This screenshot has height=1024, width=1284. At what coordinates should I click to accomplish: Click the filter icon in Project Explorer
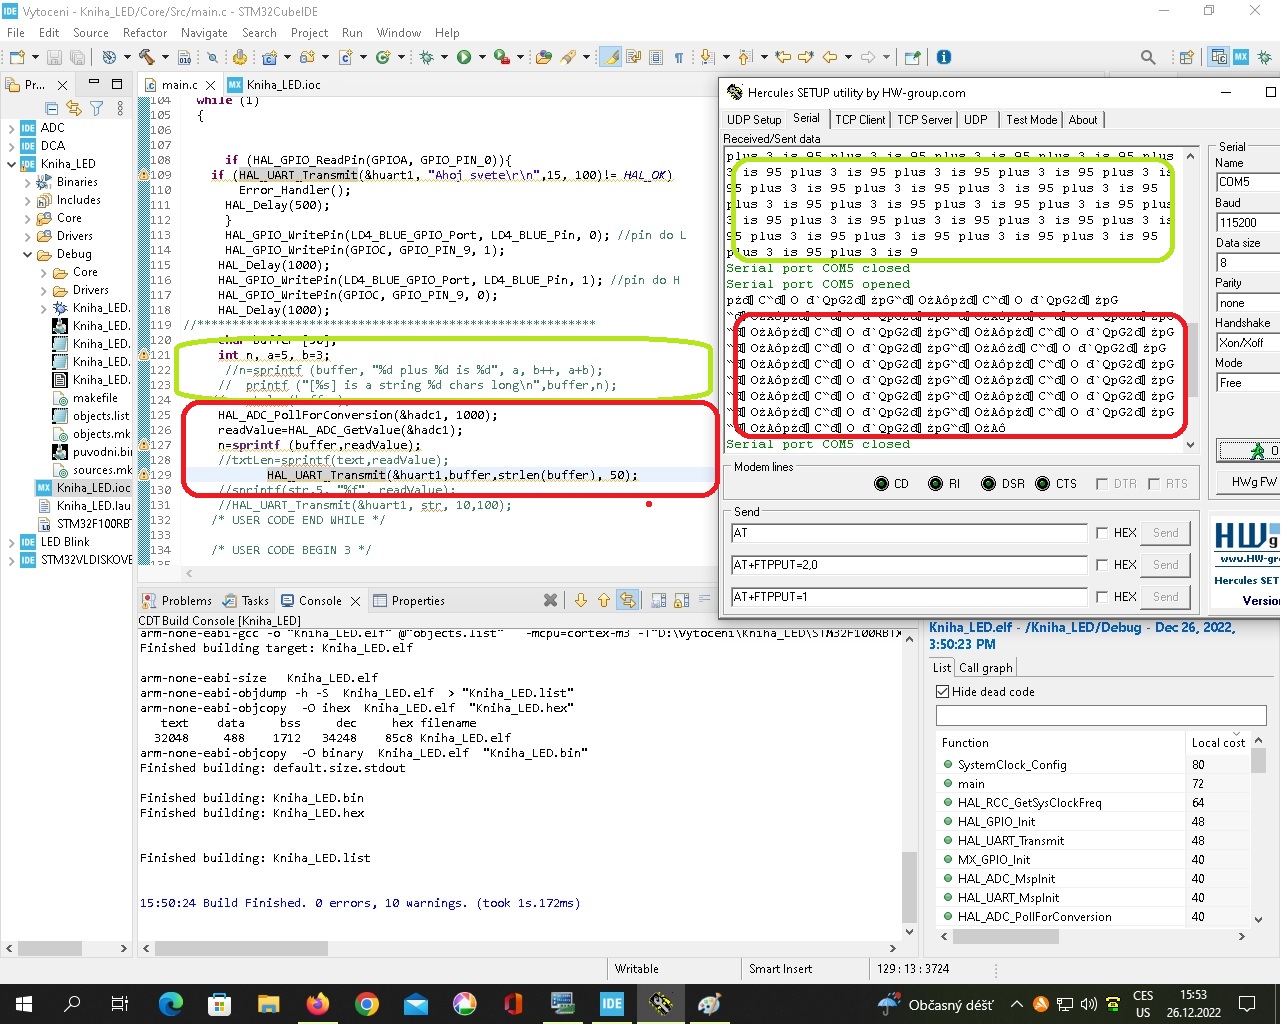click(97, 108)
